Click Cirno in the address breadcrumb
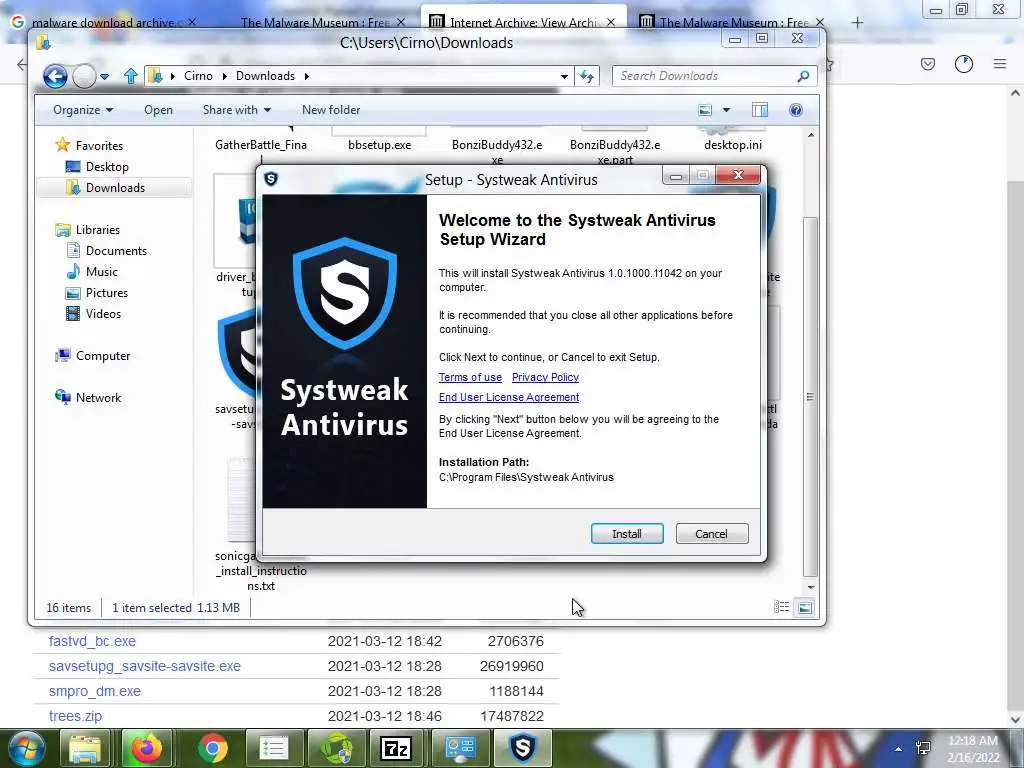This screenshot has width=1024, height=768. pos(198,76)
